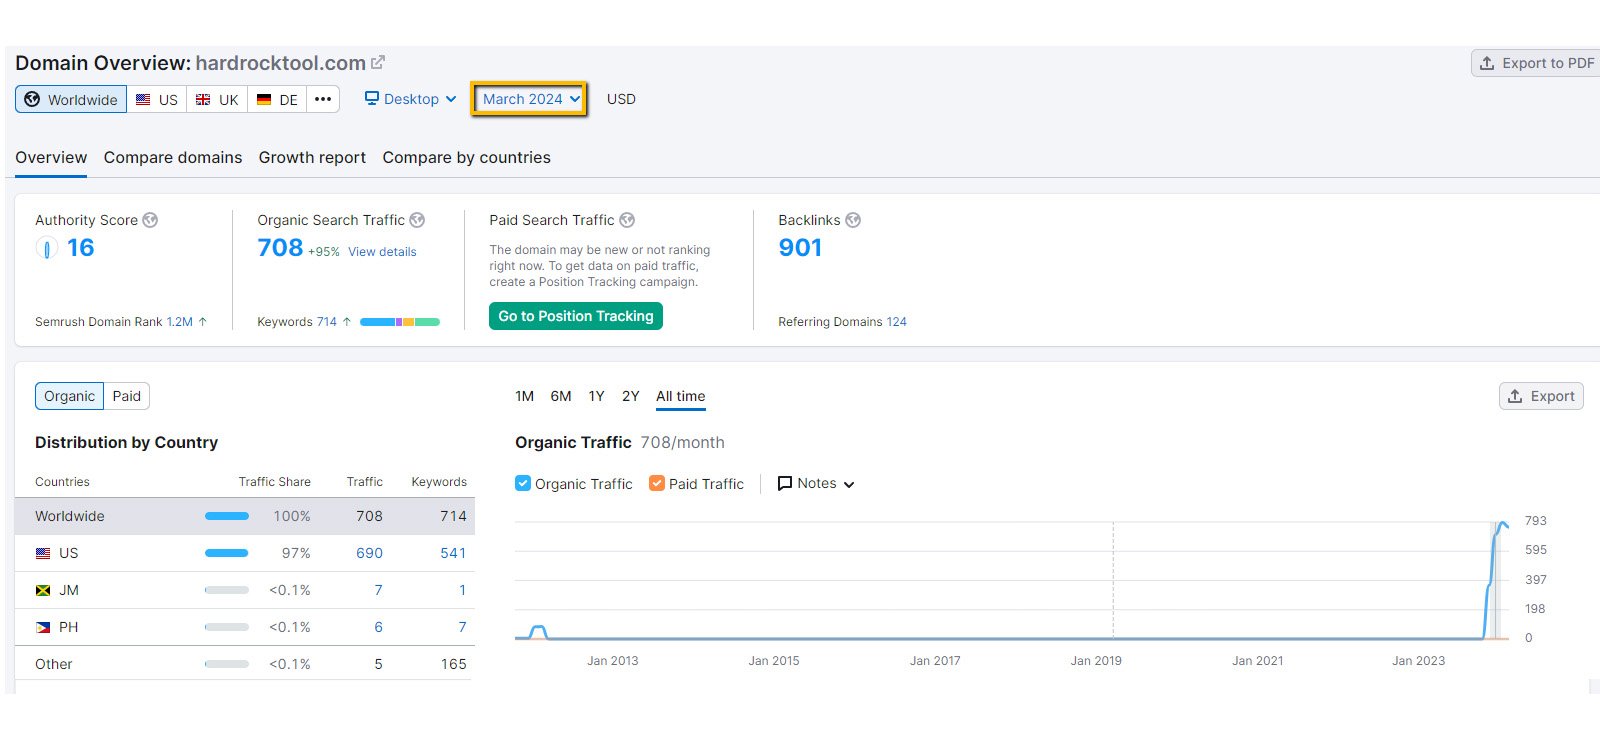Click globe icon beside Organic Search Traffic

click(x=417, y=220)
